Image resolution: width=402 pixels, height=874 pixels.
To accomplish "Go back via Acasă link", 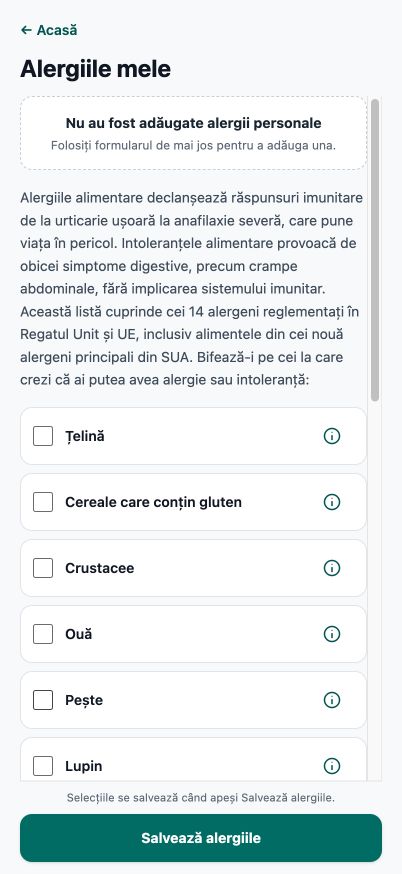I will [x=49, y=30].
